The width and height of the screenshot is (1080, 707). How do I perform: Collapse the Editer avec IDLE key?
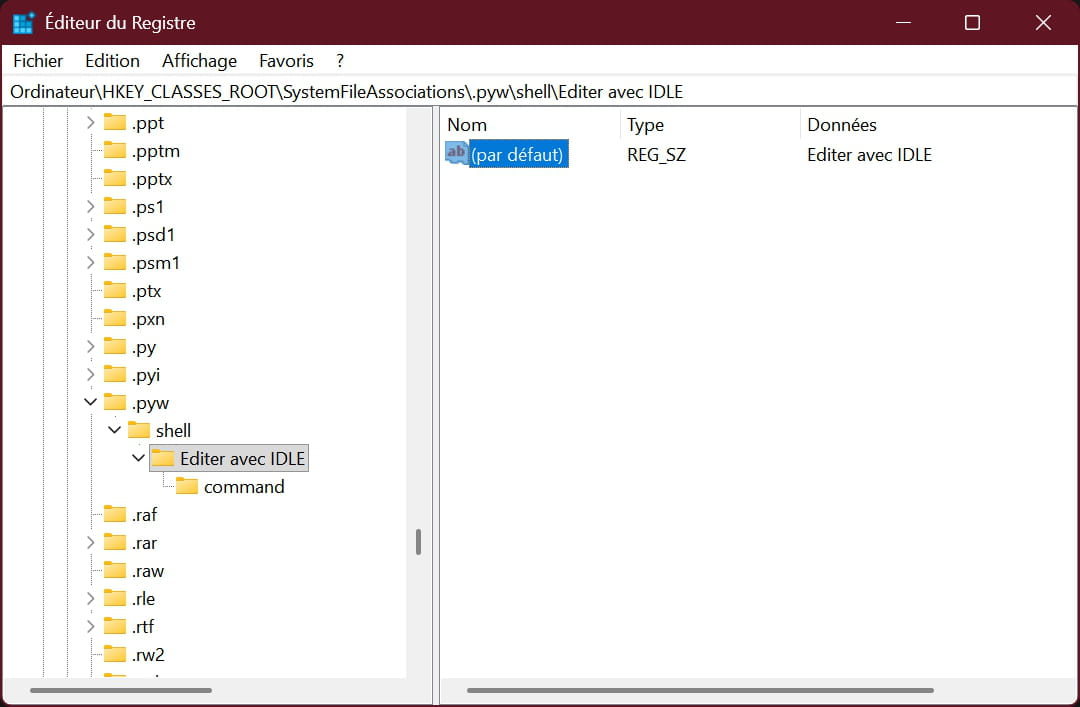click(138, 458)
